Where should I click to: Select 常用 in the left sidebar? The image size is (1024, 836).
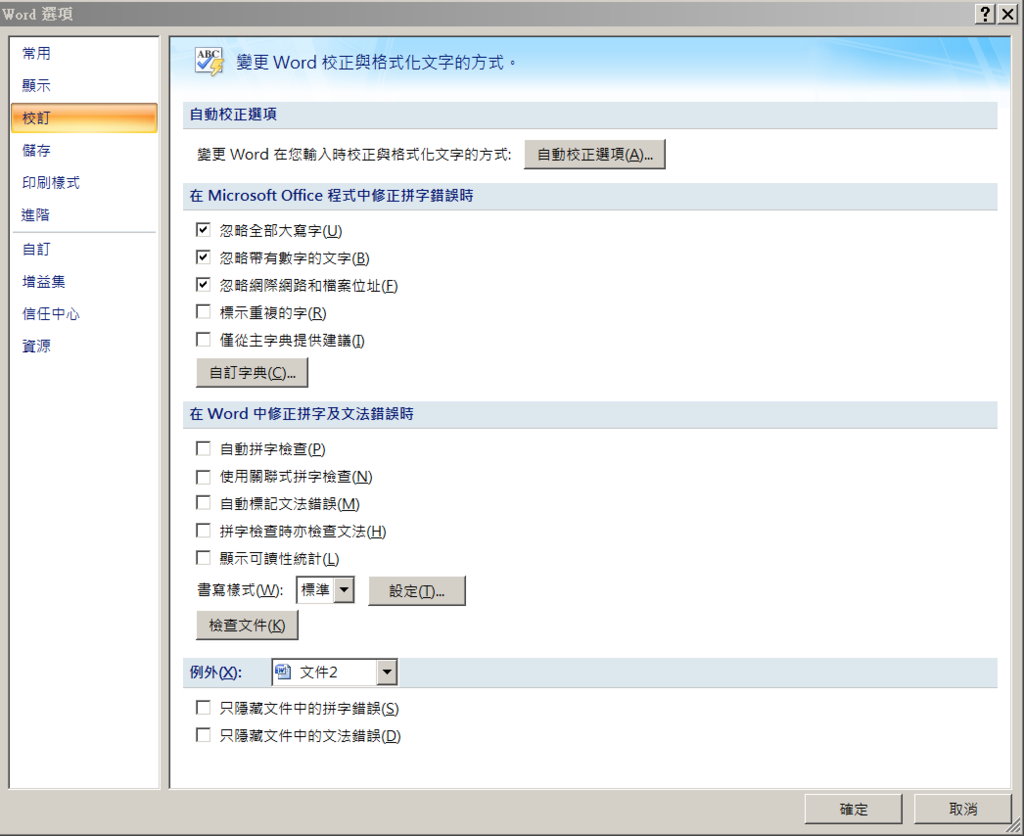pos(37,54)
